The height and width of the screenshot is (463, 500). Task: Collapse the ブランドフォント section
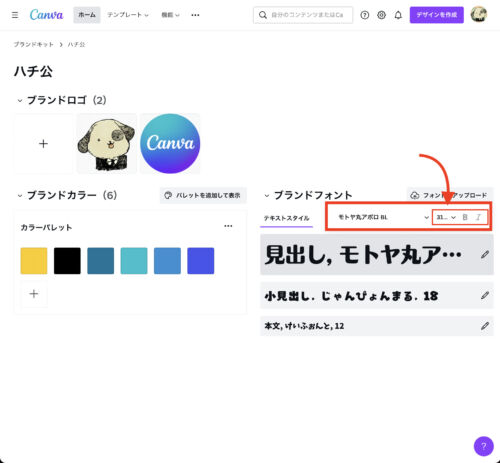pyautogui.click(x=267, y=195)
